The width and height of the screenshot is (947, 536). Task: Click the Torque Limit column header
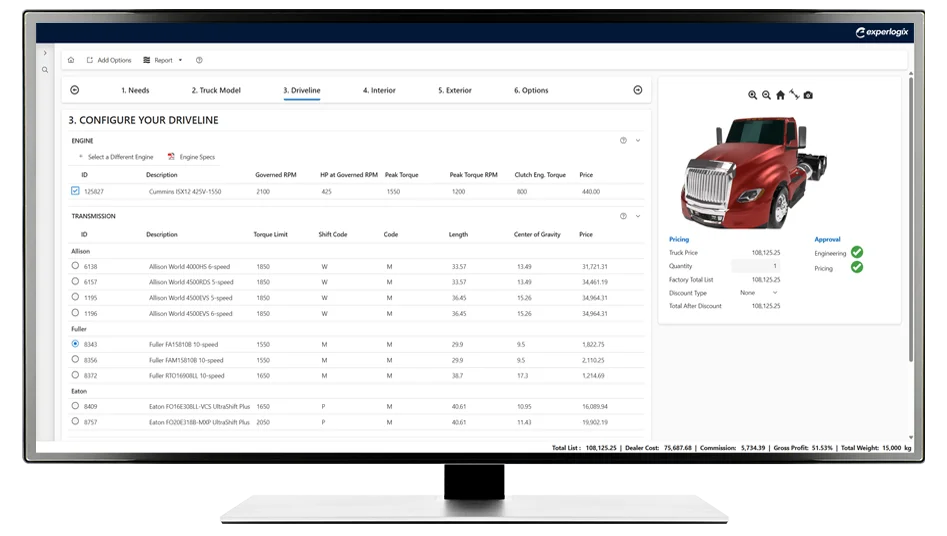[270, 234]
